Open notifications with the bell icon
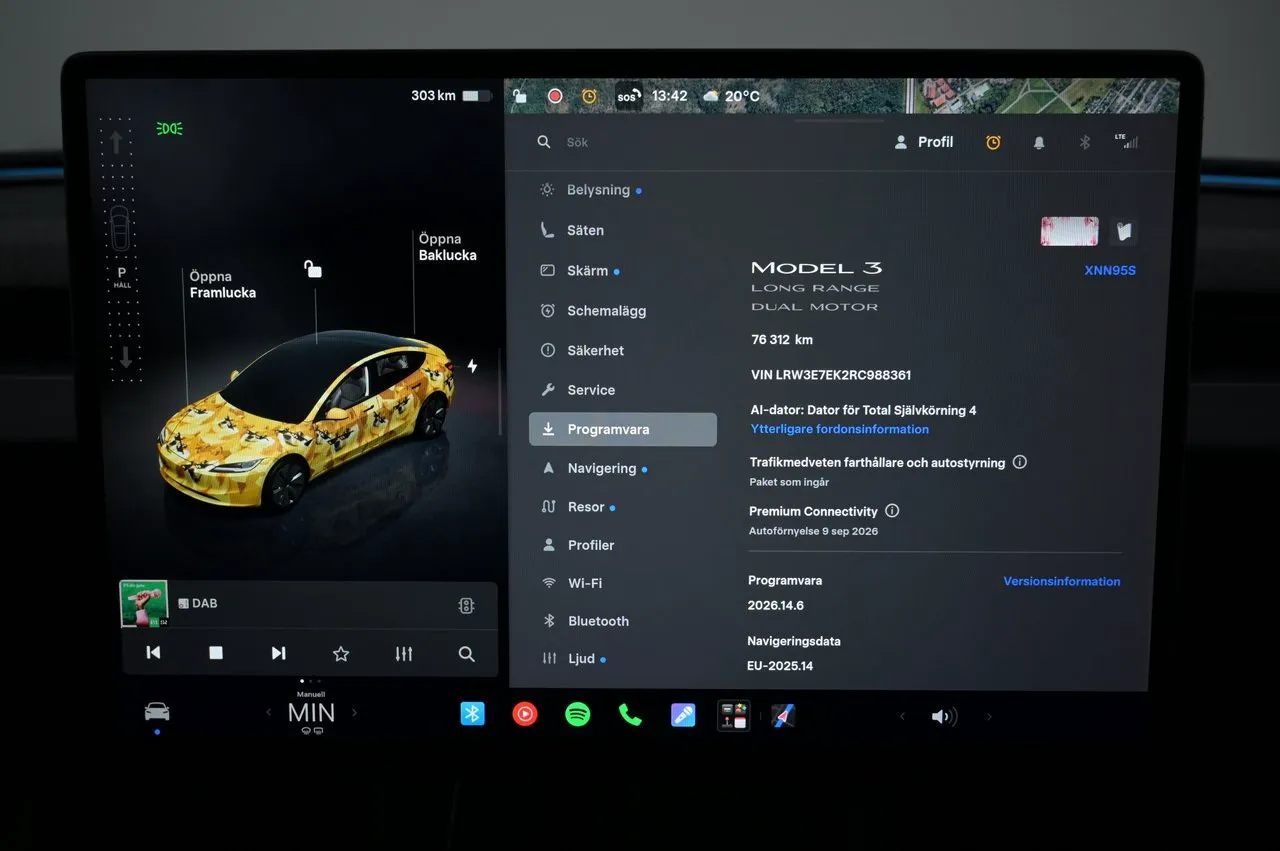The width and height of the screenshot is (1280, 851). tap(1039, 143)
